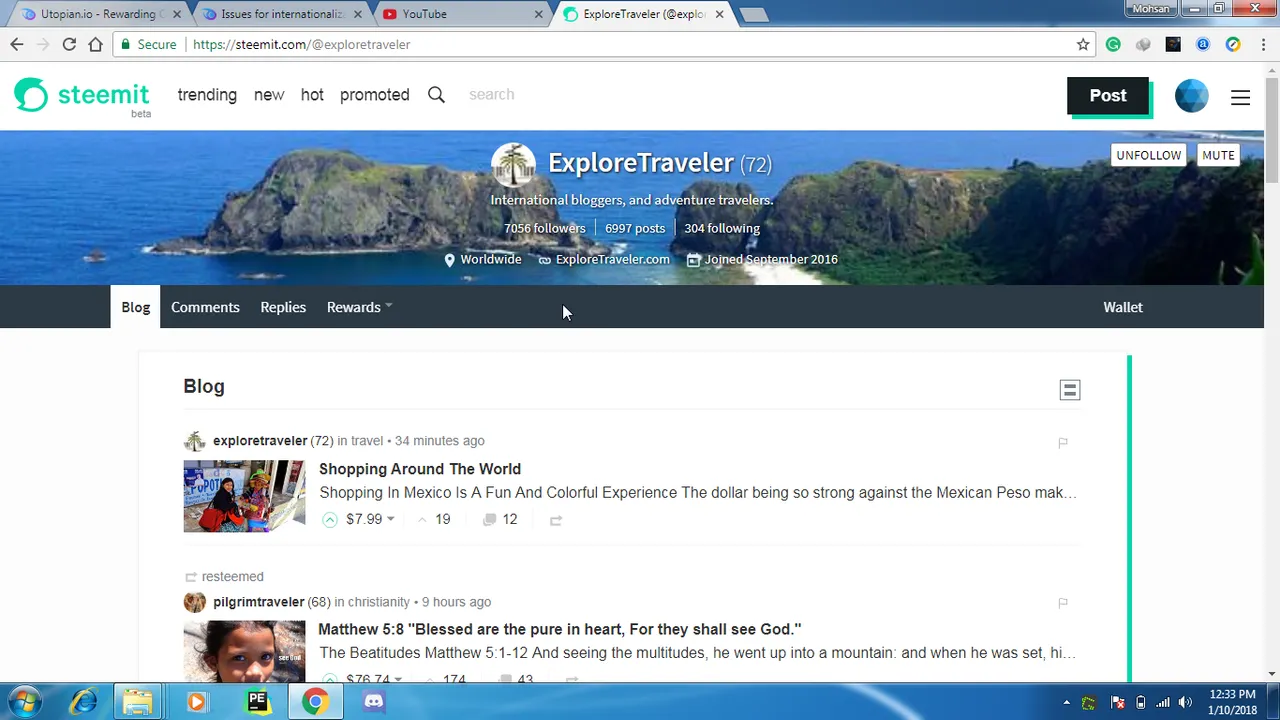Open Shopping Around The World thumbnail
Screen dimensions: 1280x720
click(x=244, y=496)
